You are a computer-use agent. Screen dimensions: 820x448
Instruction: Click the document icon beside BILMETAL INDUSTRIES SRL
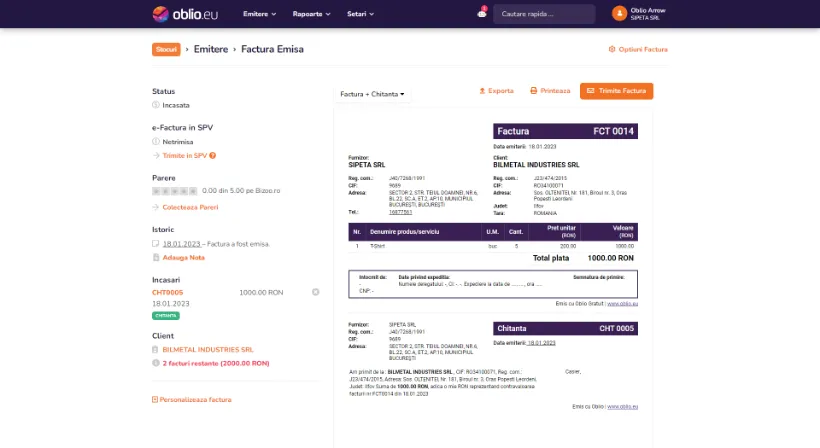(x=155, y=350)
